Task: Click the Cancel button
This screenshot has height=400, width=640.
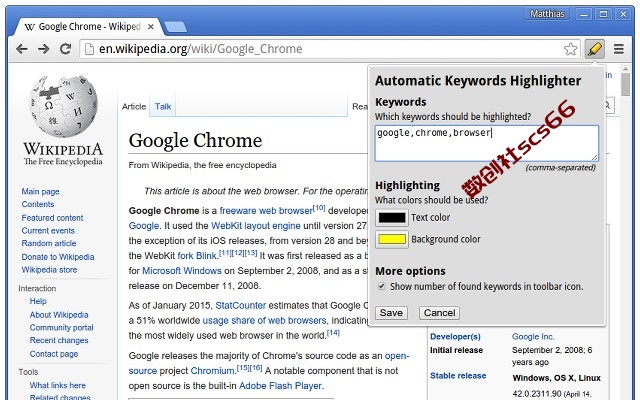Action: click(x=439, y=313)
